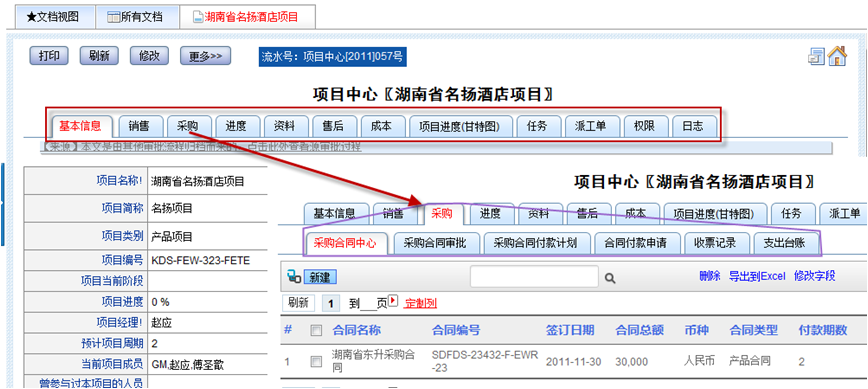Click the window layout icon beside home

[817, 57]
